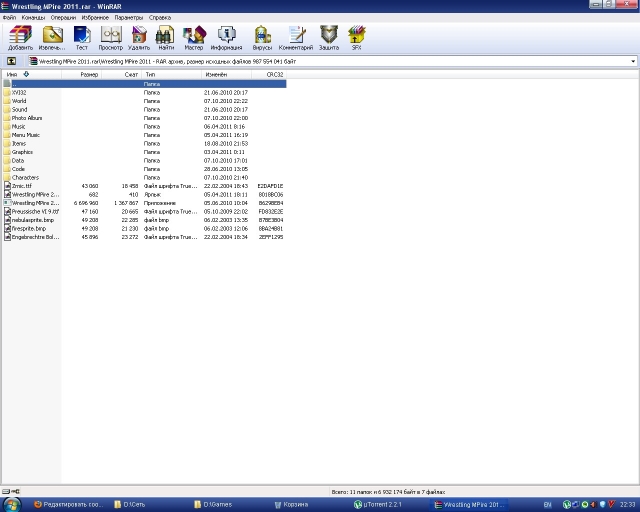This screenshot has height=512, width=640.
Task: Run the Тест archive test icon
Action: tap(82, 38)
